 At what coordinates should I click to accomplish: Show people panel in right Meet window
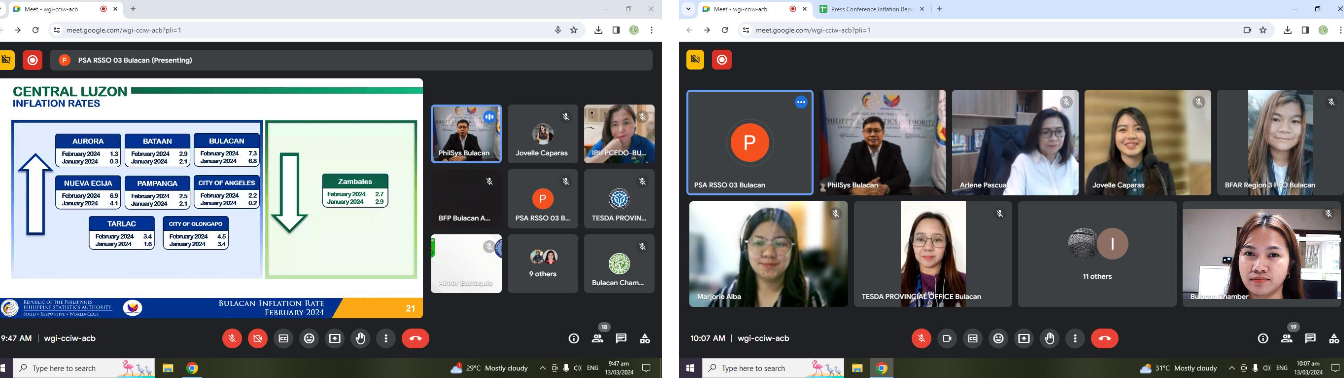point(1287,338)
